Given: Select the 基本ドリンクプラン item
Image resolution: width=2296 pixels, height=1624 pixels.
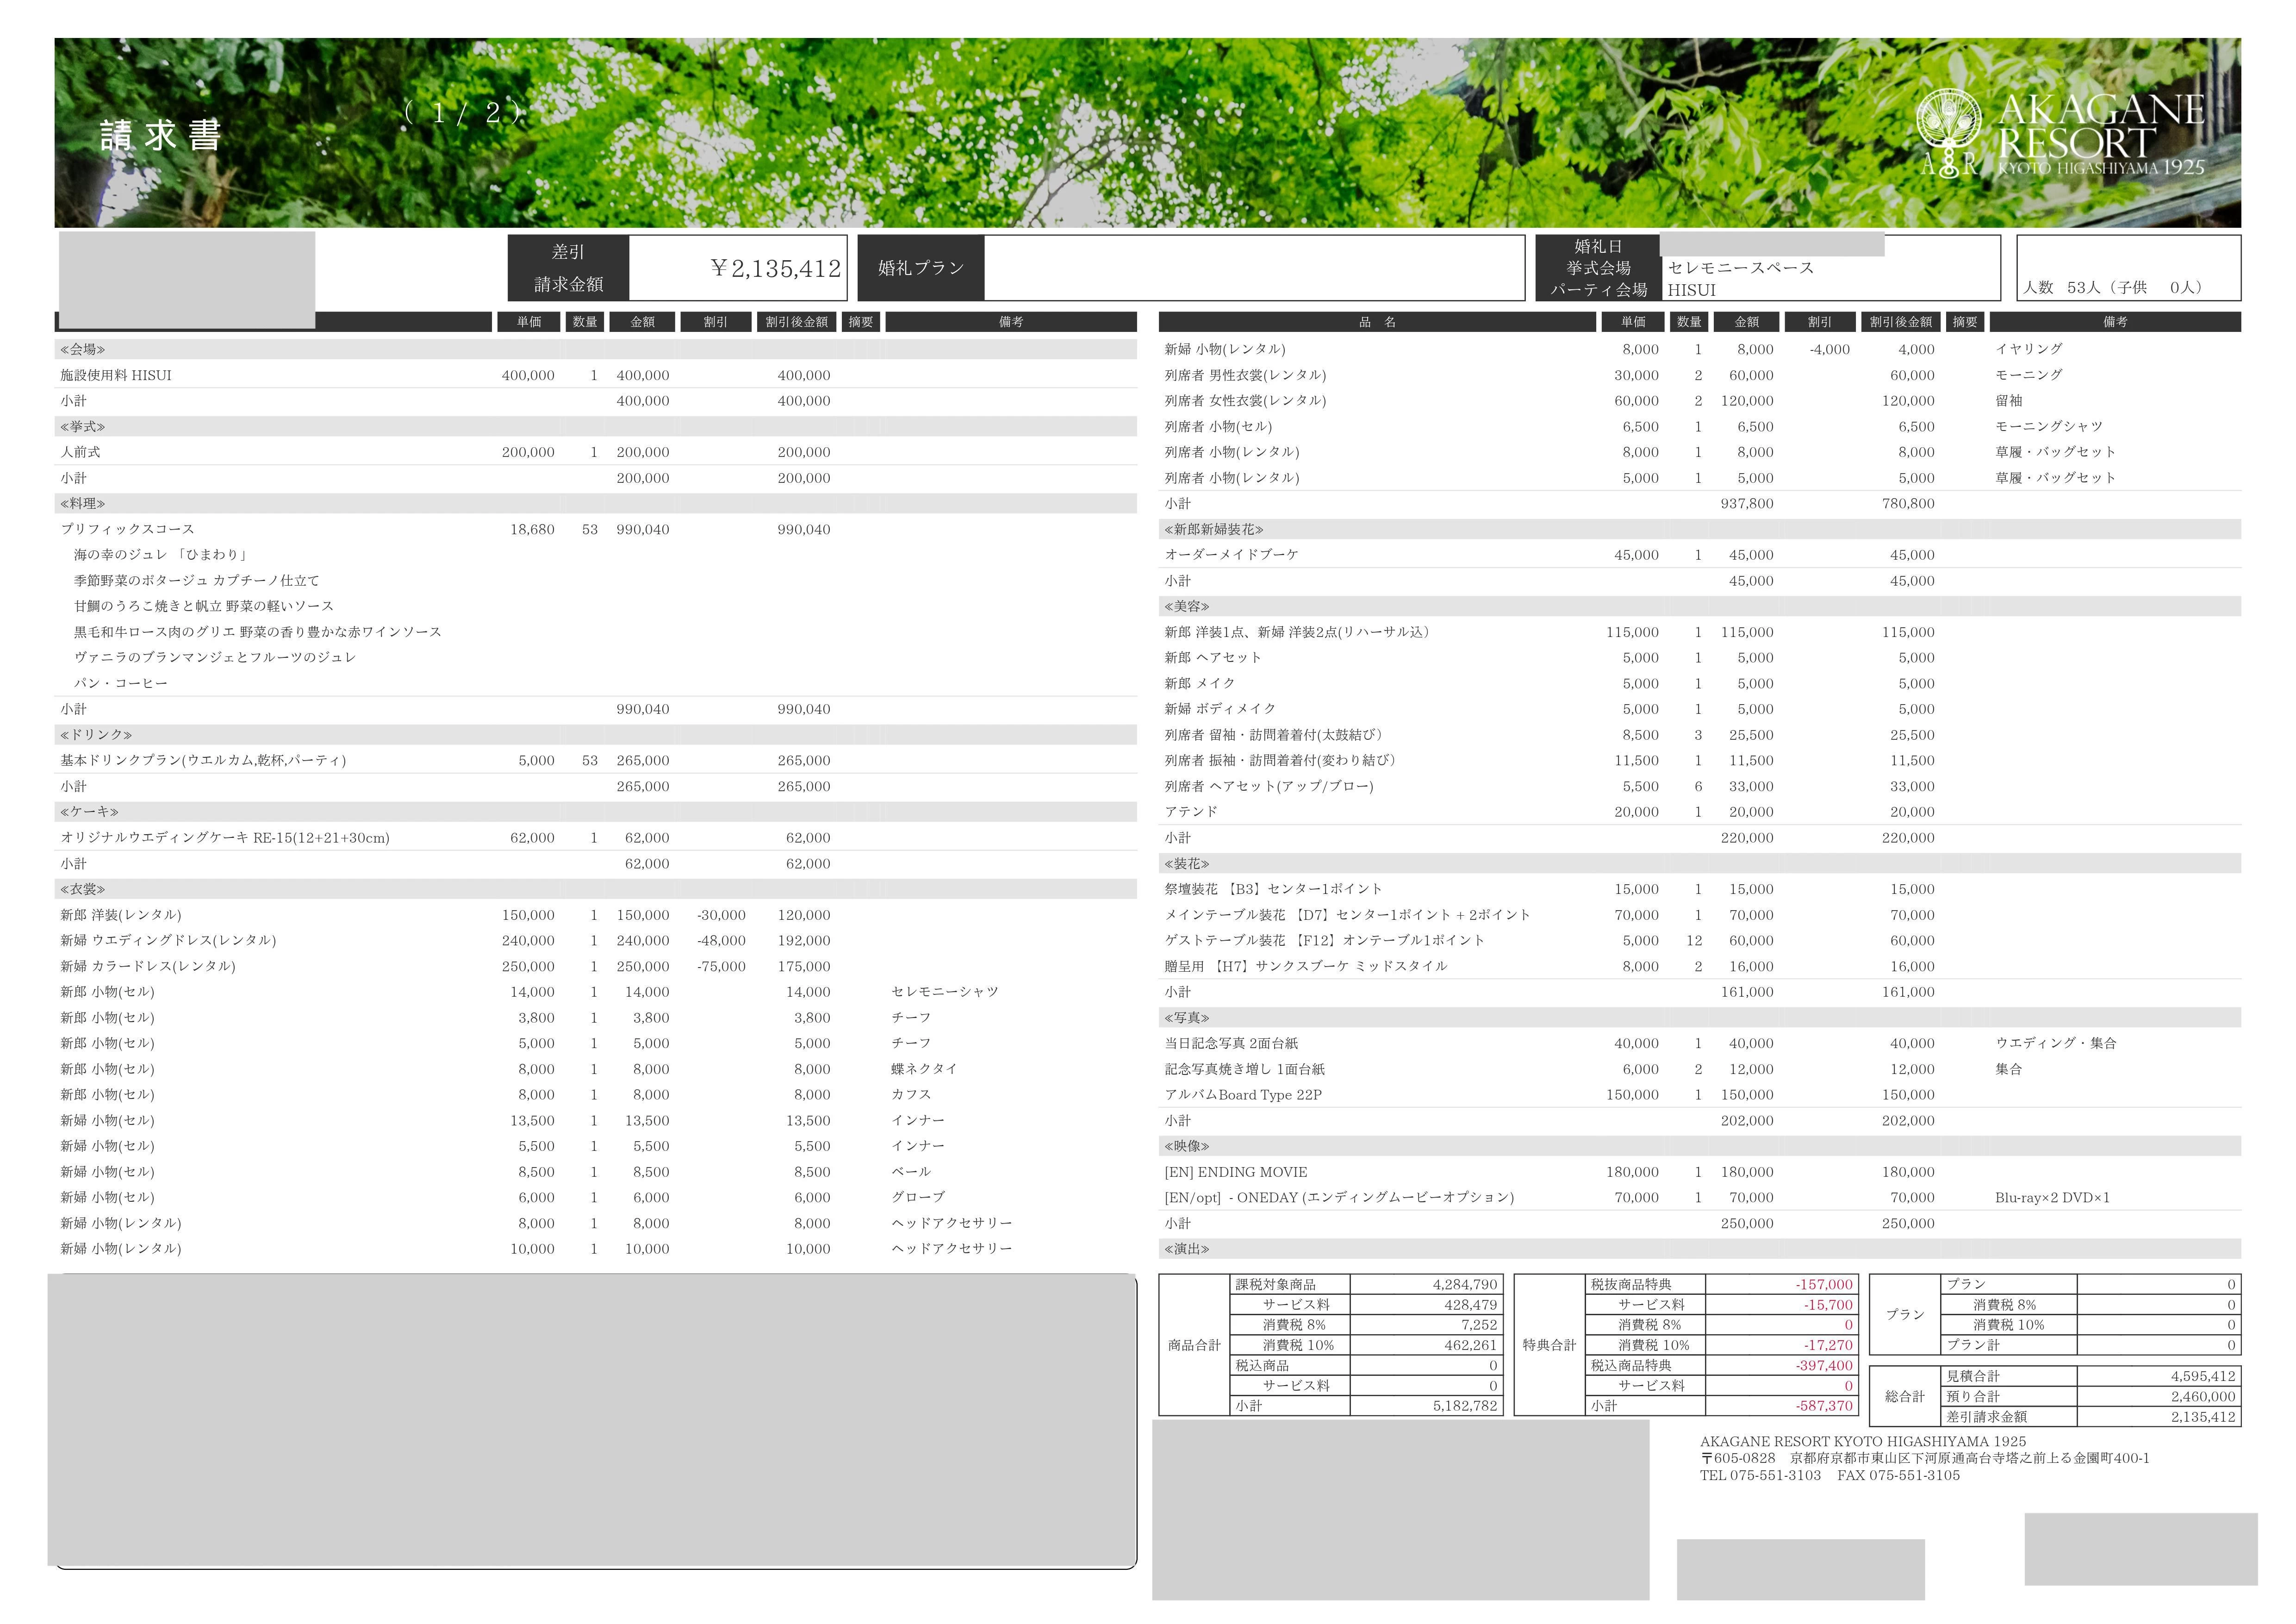Looking at the screenshot, I should point(203,760).
